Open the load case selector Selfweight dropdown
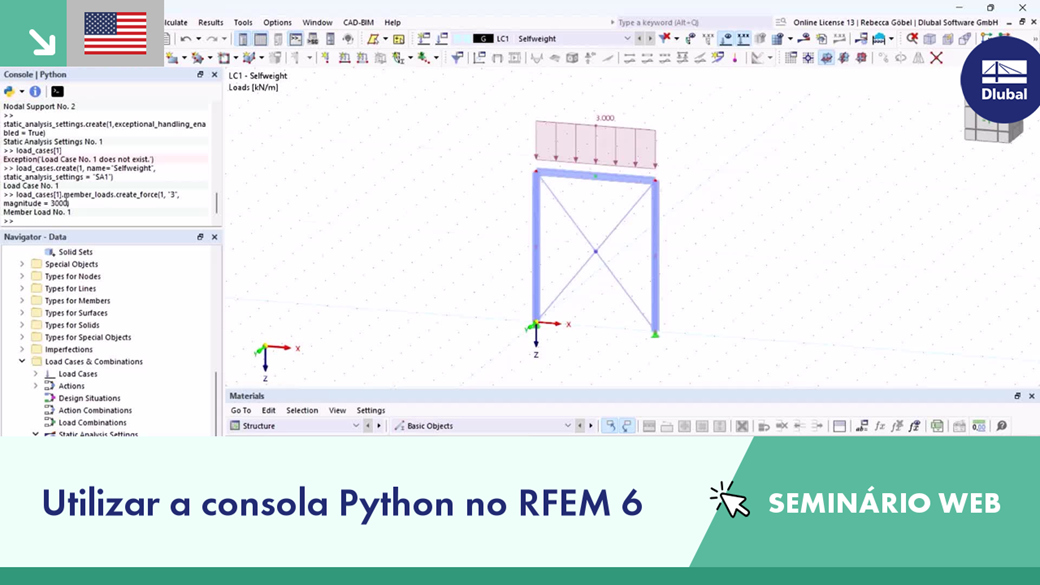Screen dimensions: 1040x585 [x=627, y=39]
